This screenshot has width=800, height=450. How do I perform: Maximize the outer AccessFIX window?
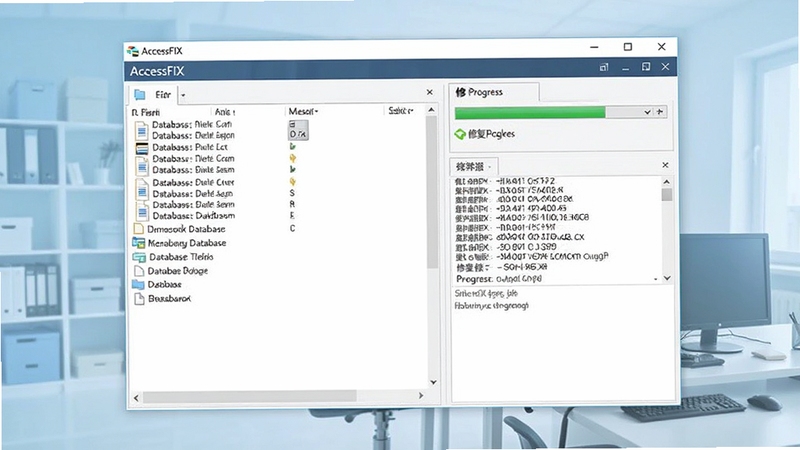click(628, 47)
